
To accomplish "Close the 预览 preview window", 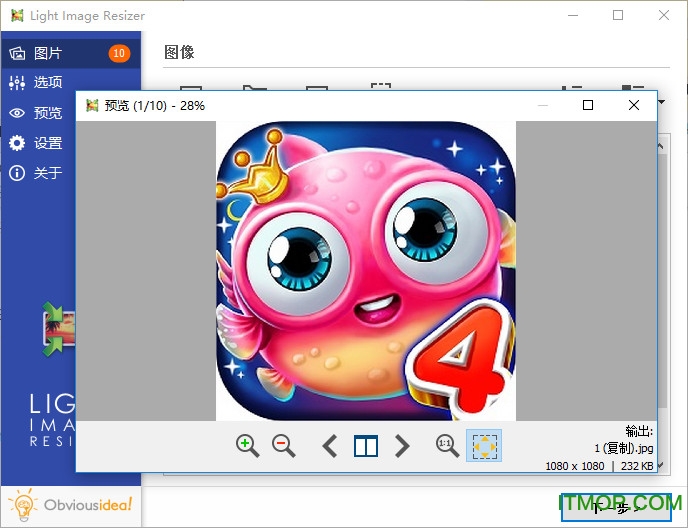I will [x=634, y=105].
